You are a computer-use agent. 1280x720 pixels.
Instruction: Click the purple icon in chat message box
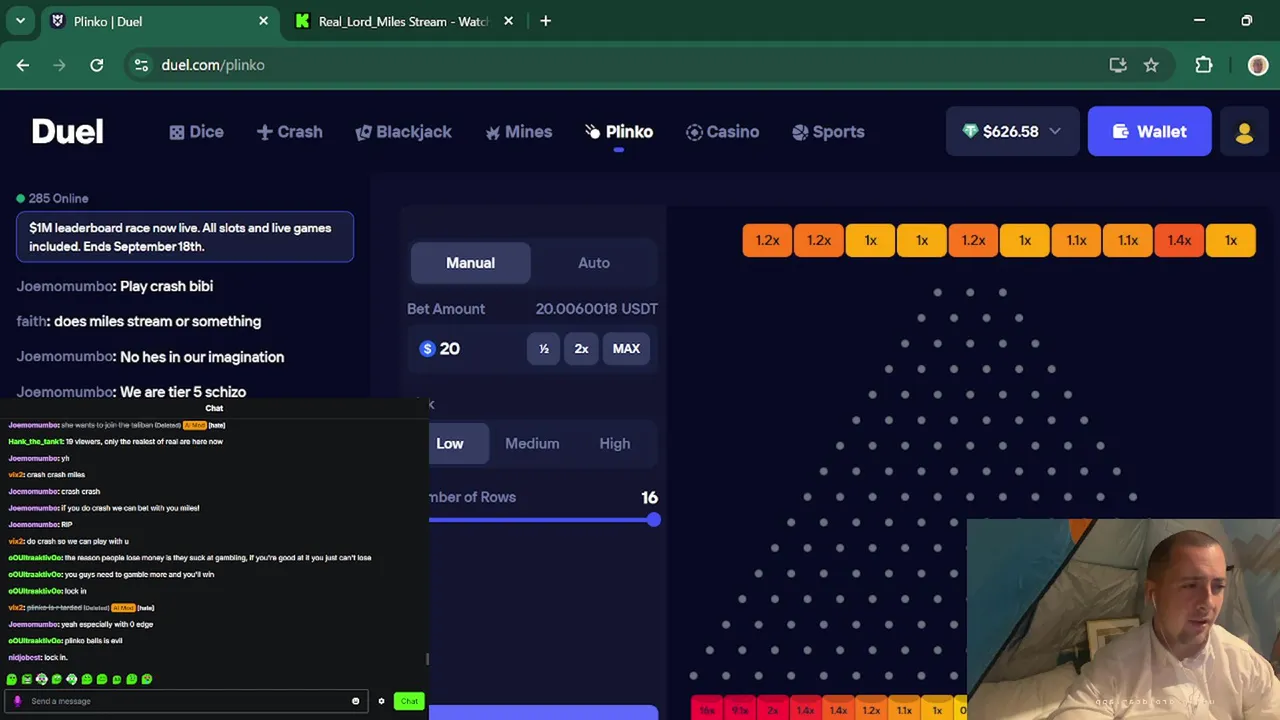click(x=17, y=701)
